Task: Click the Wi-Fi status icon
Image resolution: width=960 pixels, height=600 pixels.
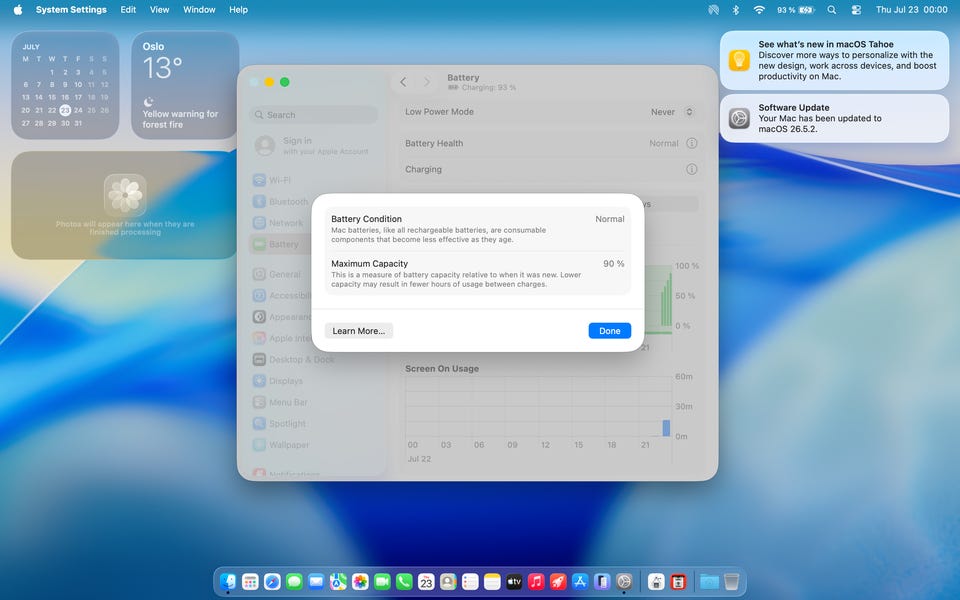Action: tap(759, 10)
